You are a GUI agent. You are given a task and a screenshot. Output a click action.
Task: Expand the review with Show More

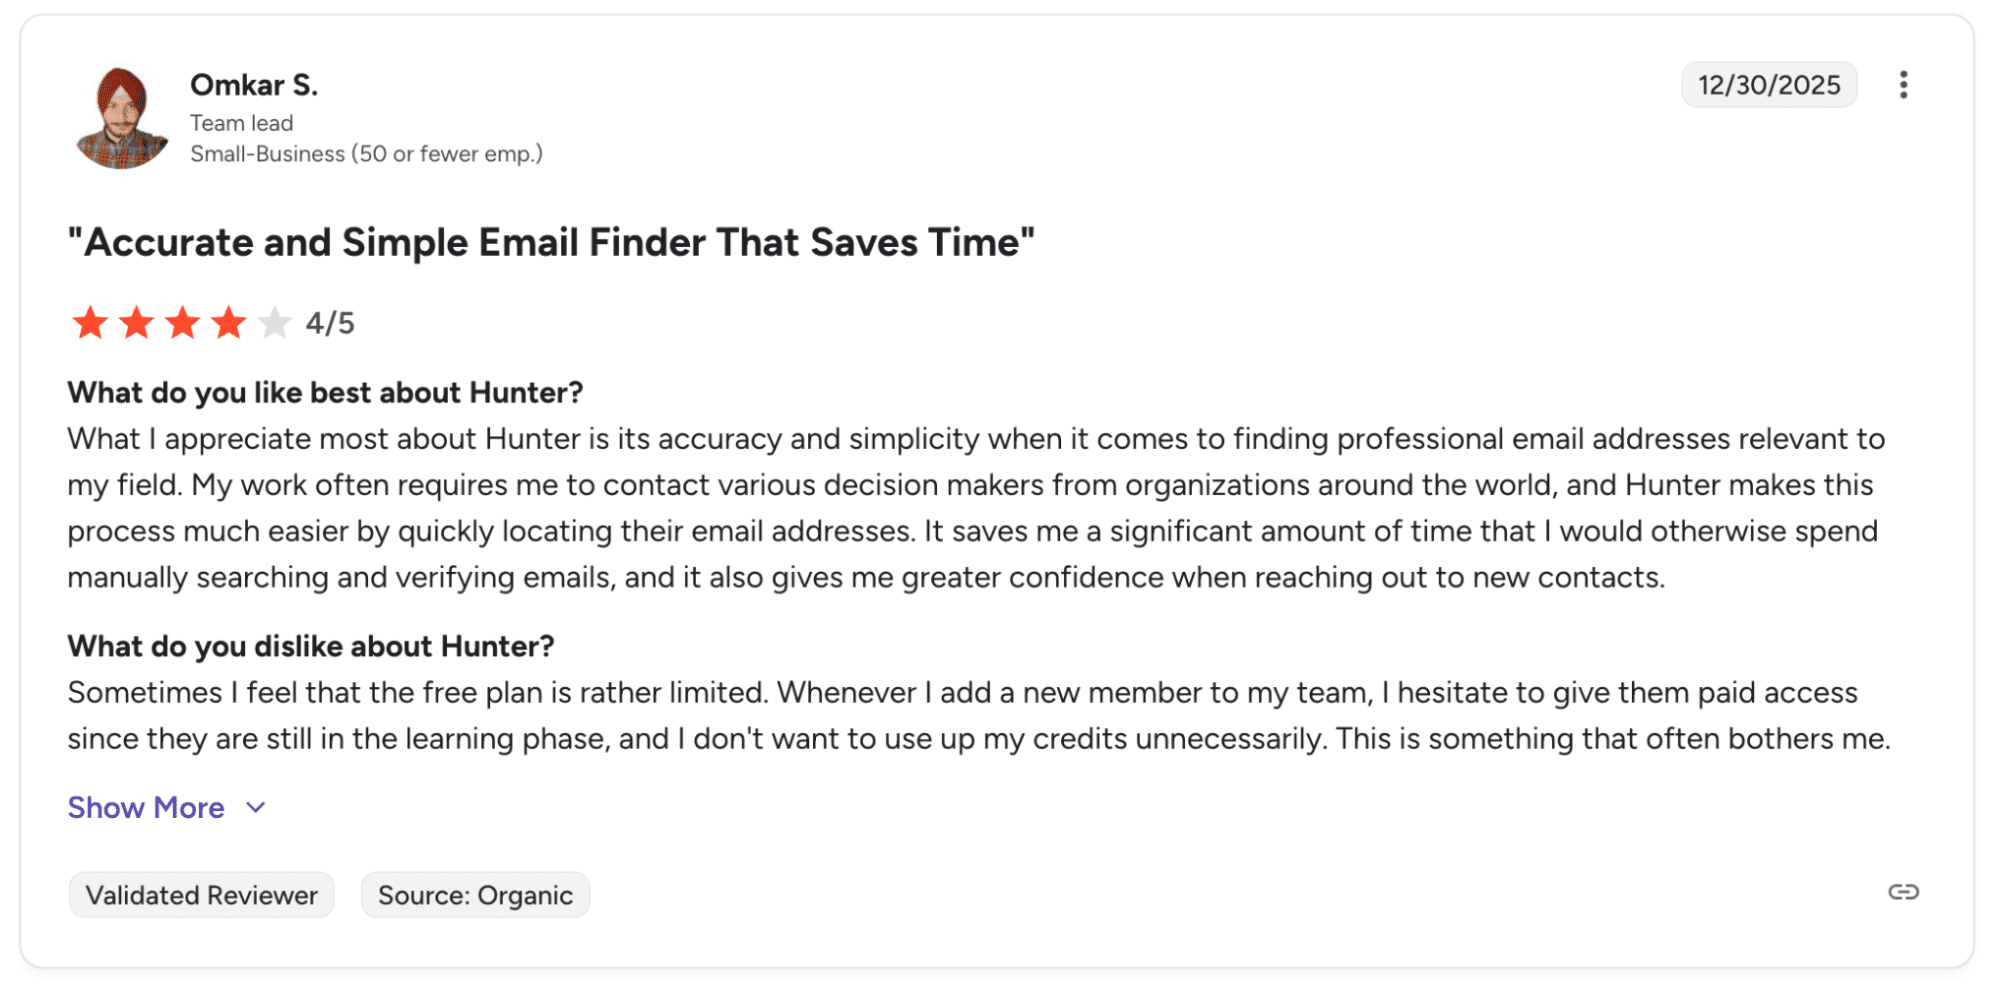click(x=146, y=808)
